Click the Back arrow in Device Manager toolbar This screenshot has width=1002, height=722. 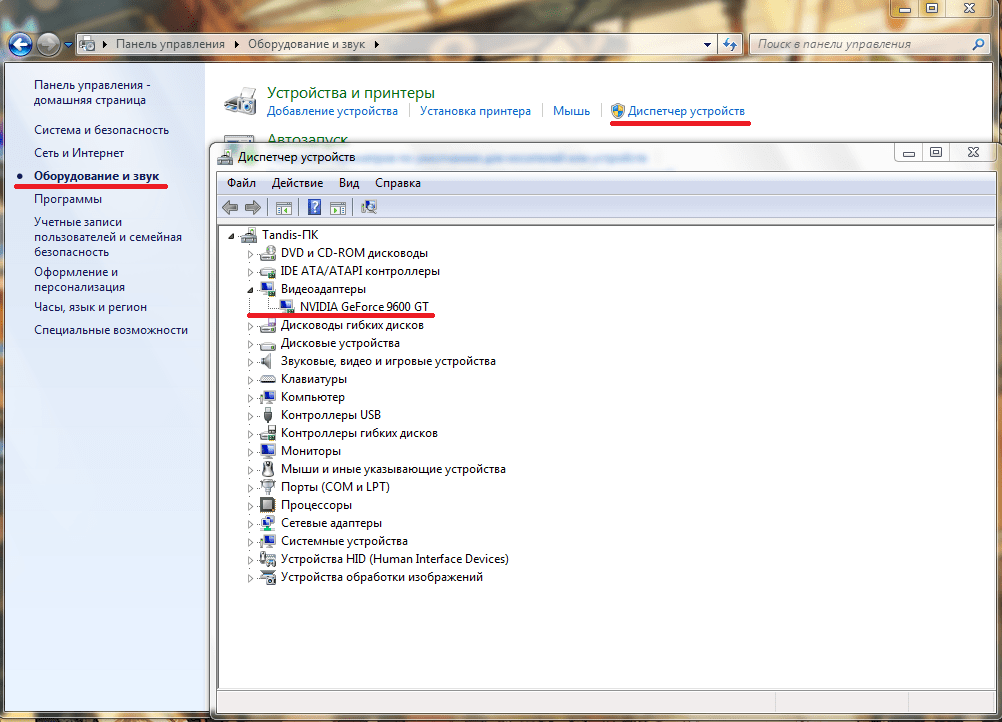[230, 207]
